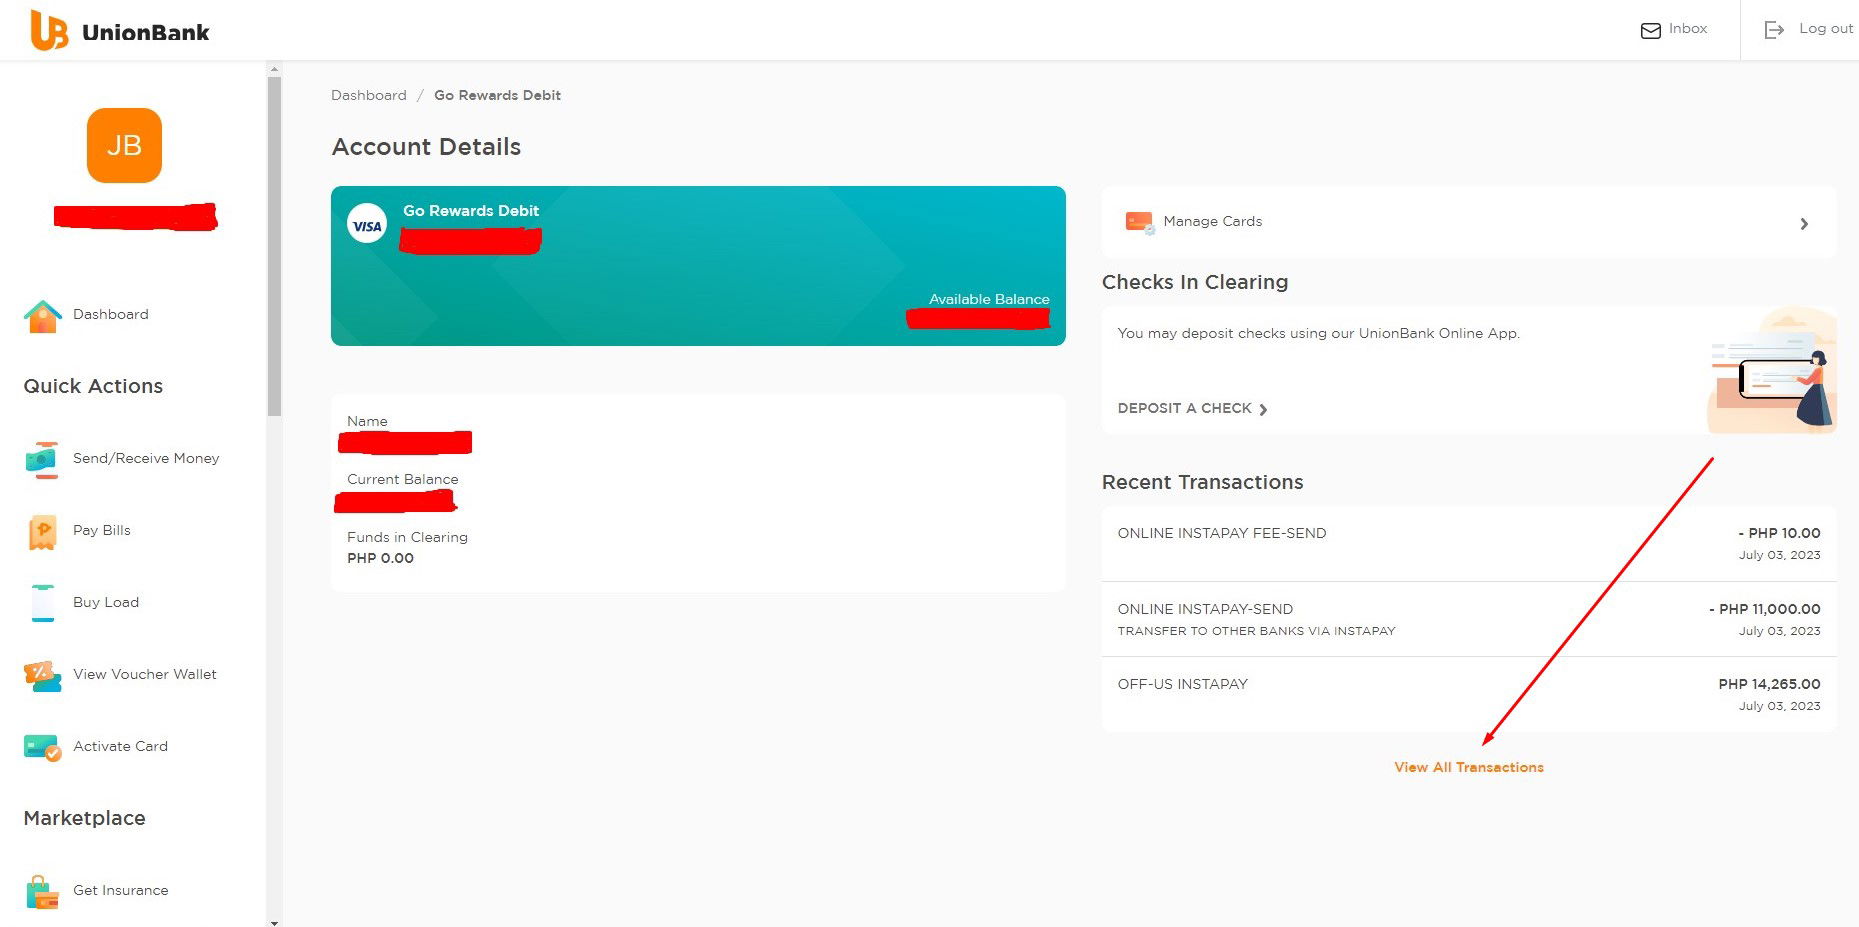
Task: Go to Dashboard in sidebar
Action: (x=110, y=314)
